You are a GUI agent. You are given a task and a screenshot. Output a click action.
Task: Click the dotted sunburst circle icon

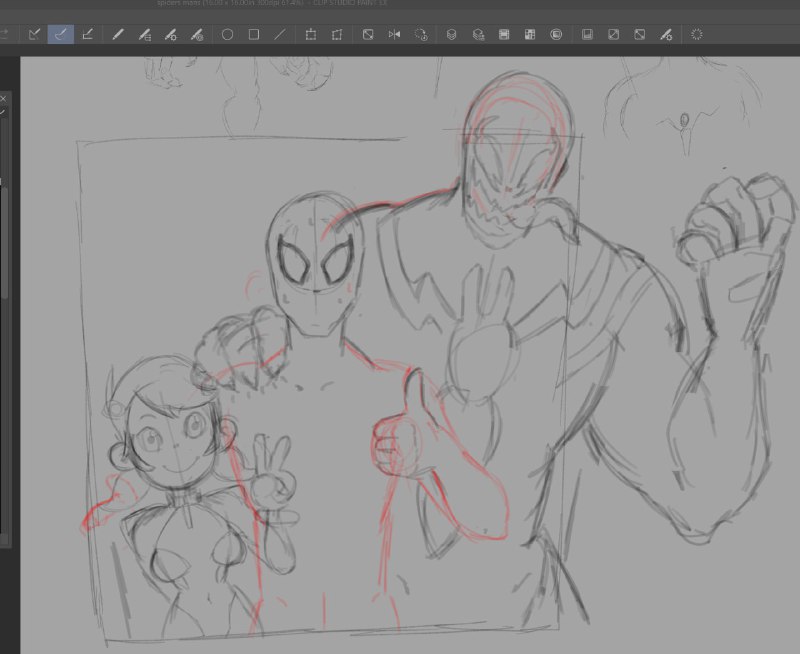point(697,35)
